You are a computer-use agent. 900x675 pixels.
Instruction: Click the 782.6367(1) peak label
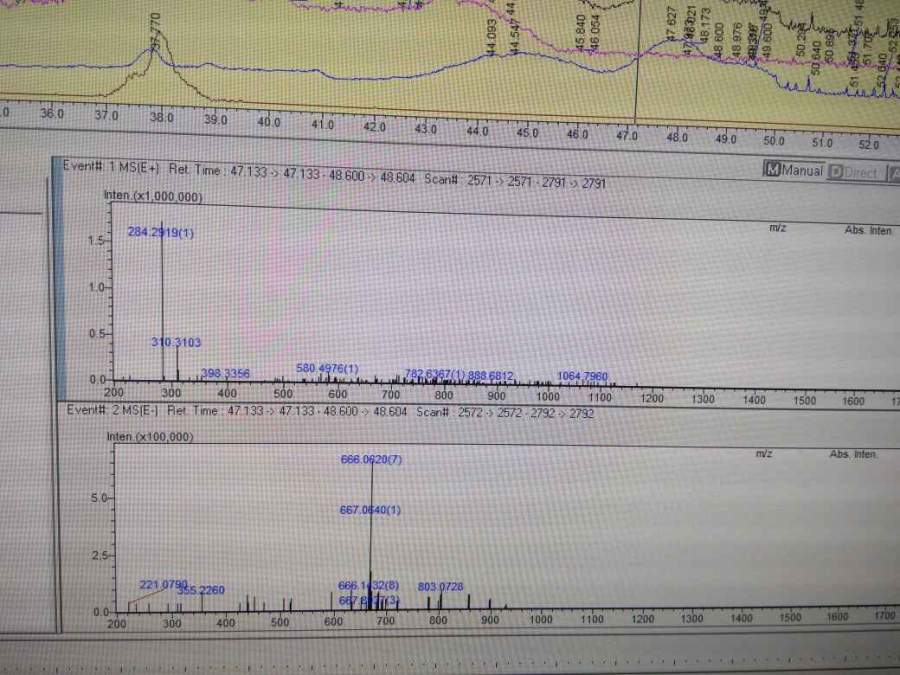(x=435, y=374)
